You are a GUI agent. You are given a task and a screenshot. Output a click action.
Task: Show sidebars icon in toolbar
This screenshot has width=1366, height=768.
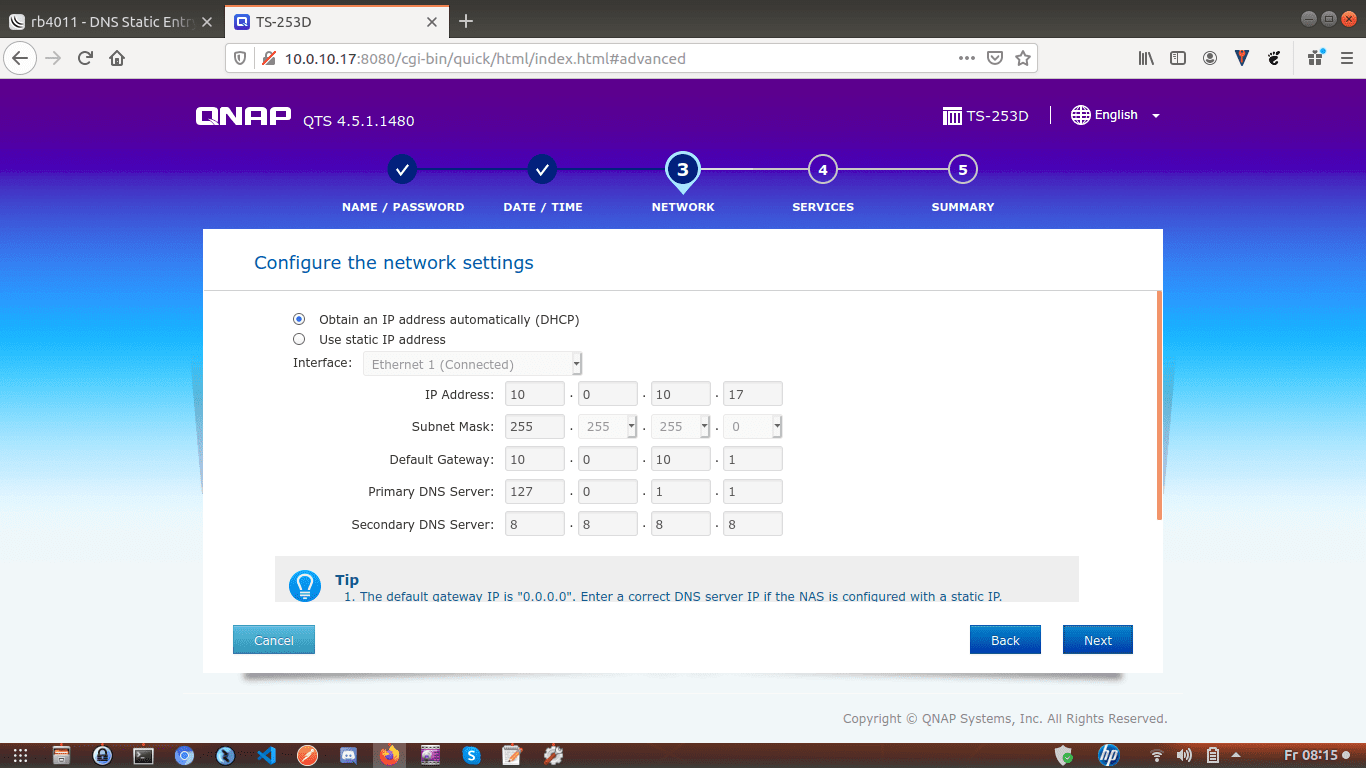[1178, 58]
